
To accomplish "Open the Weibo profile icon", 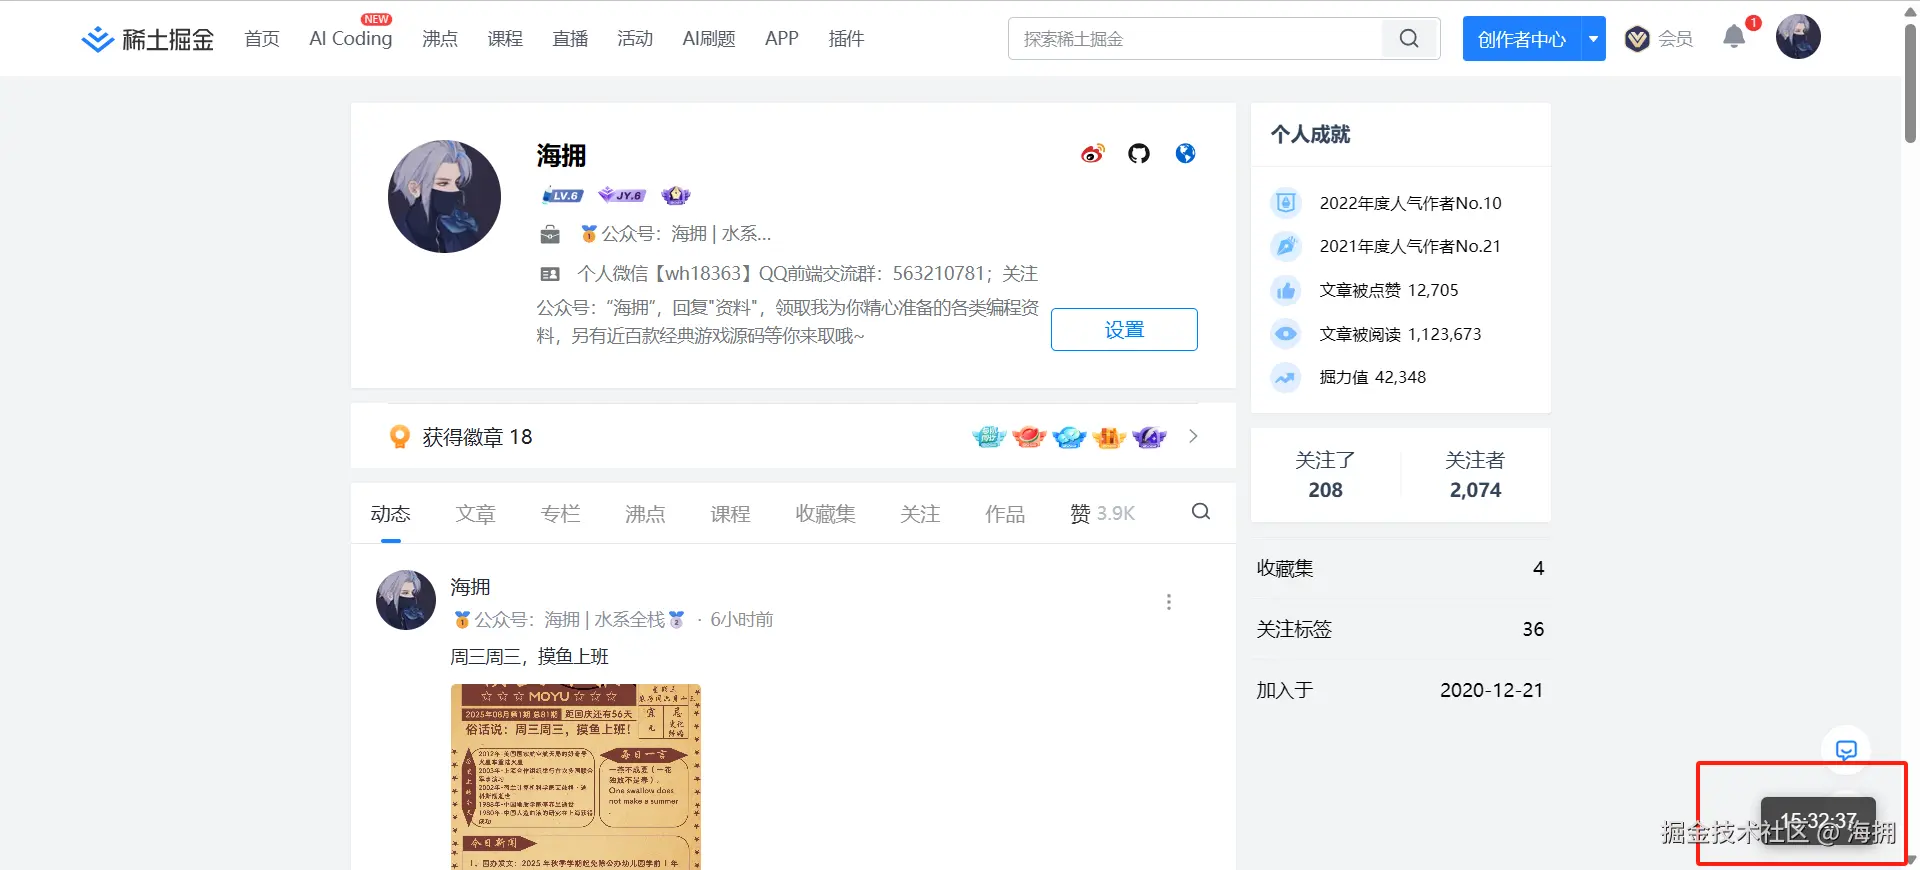I will click(x=1093, y=153).
